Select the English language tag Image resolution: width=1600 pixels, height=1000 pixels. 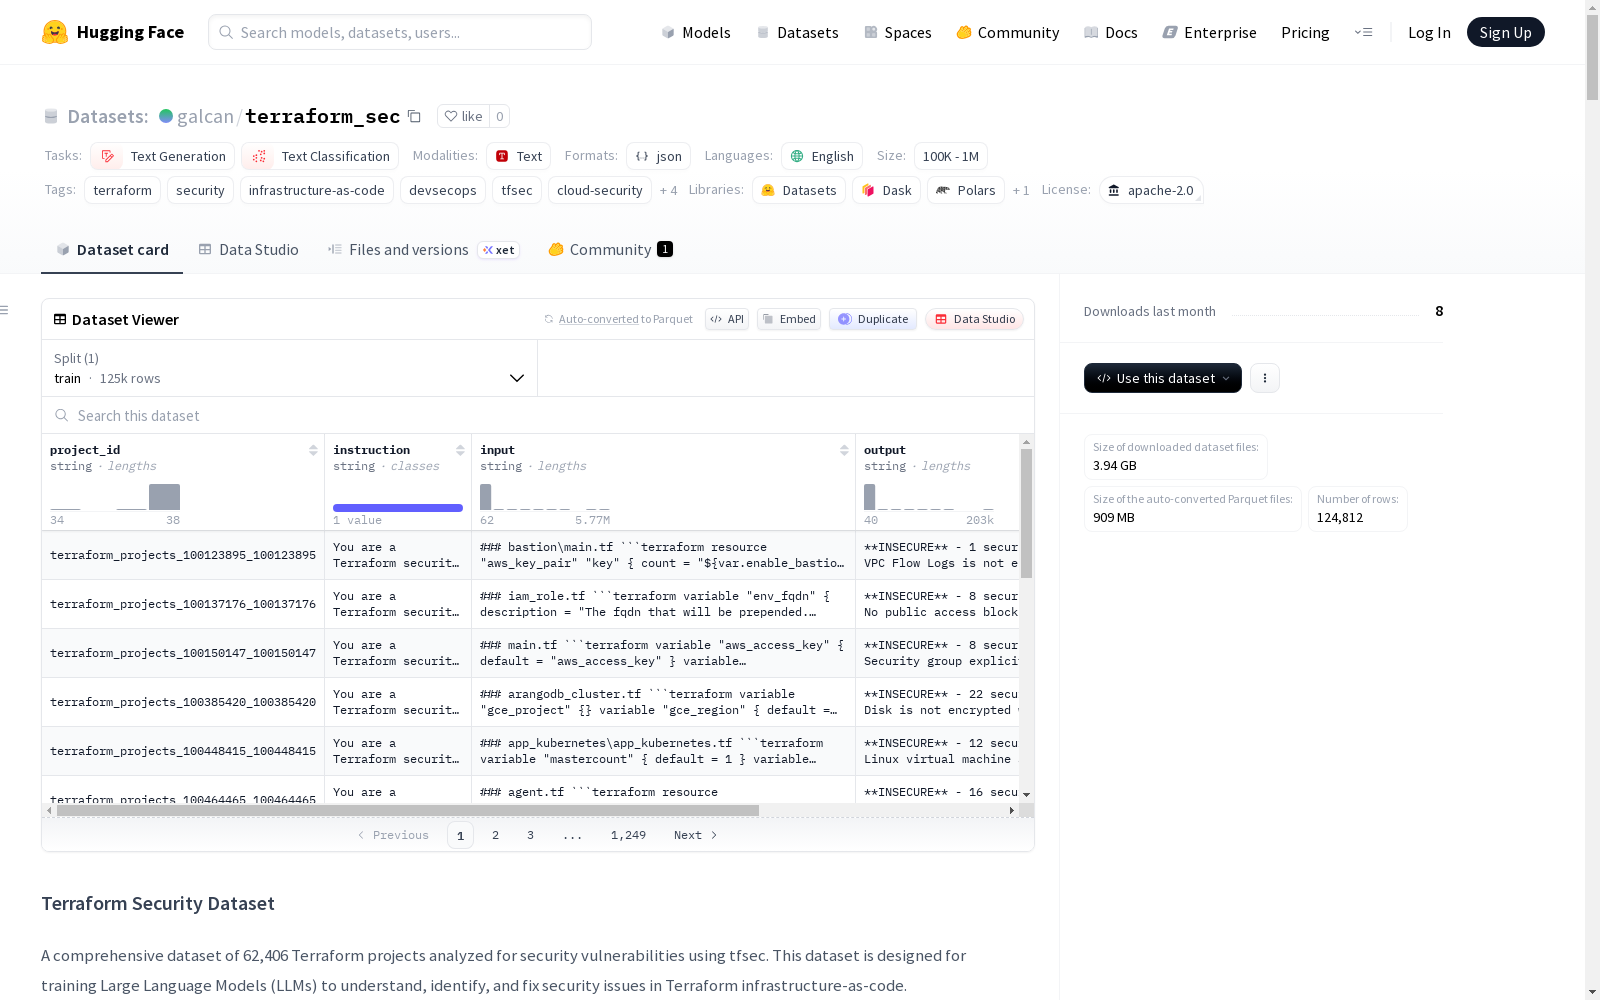[x=822, y=156]
